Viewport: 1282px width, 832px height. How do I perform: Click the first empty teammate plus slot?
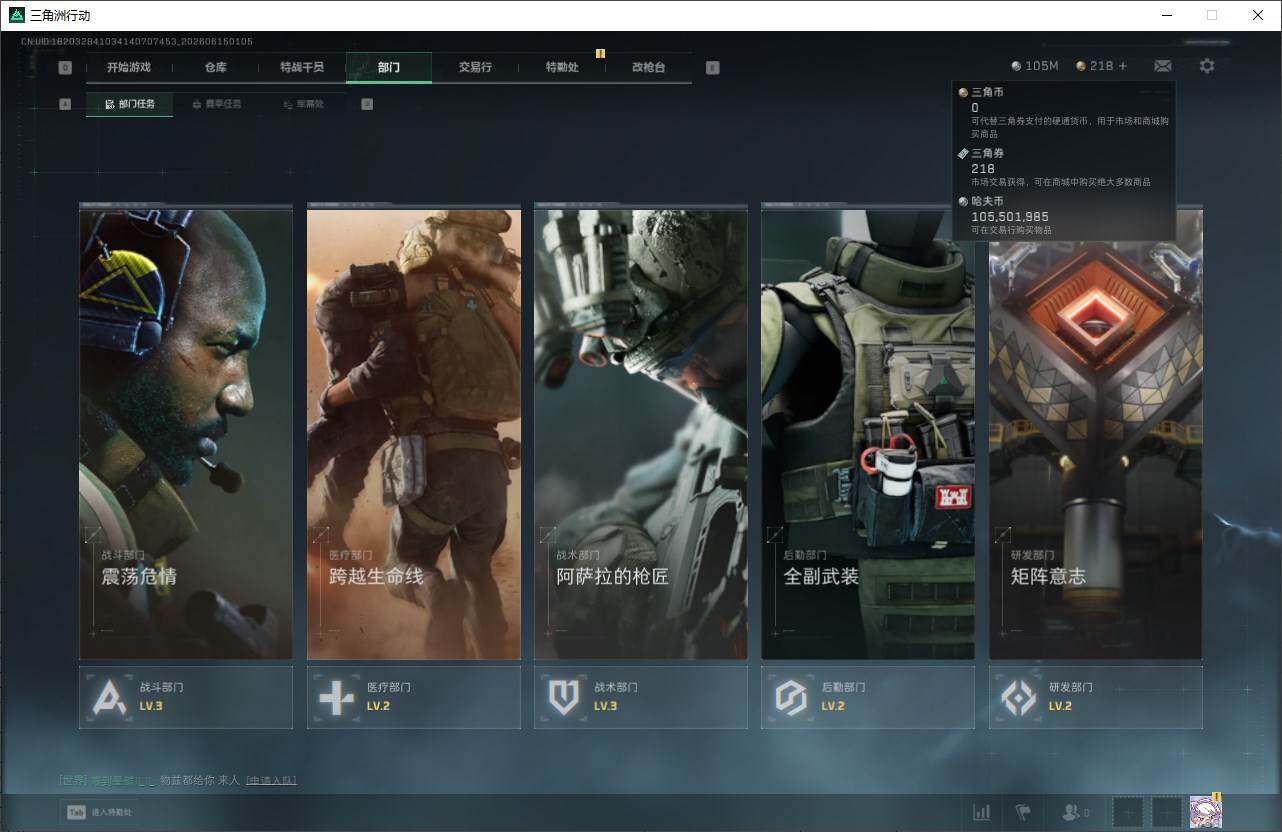pyautogui.click(x=1128, y=812)
